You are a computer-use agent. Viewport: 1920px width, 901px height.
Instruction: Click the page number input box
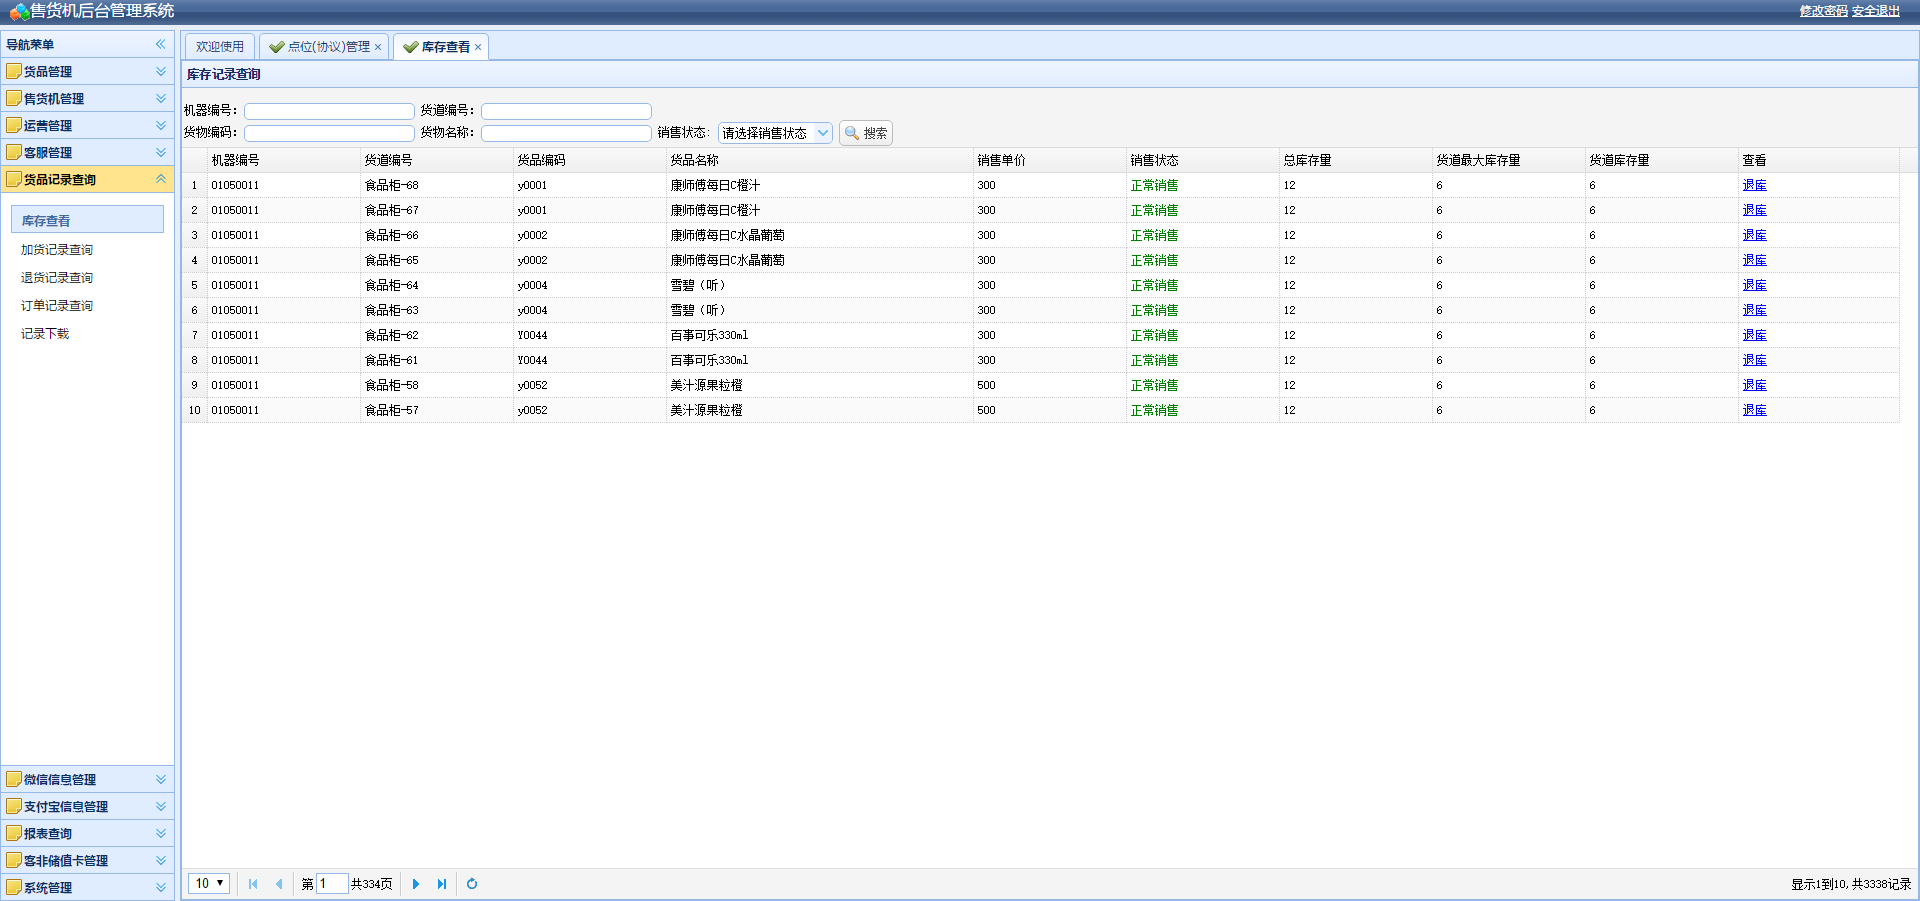[332, 884]
